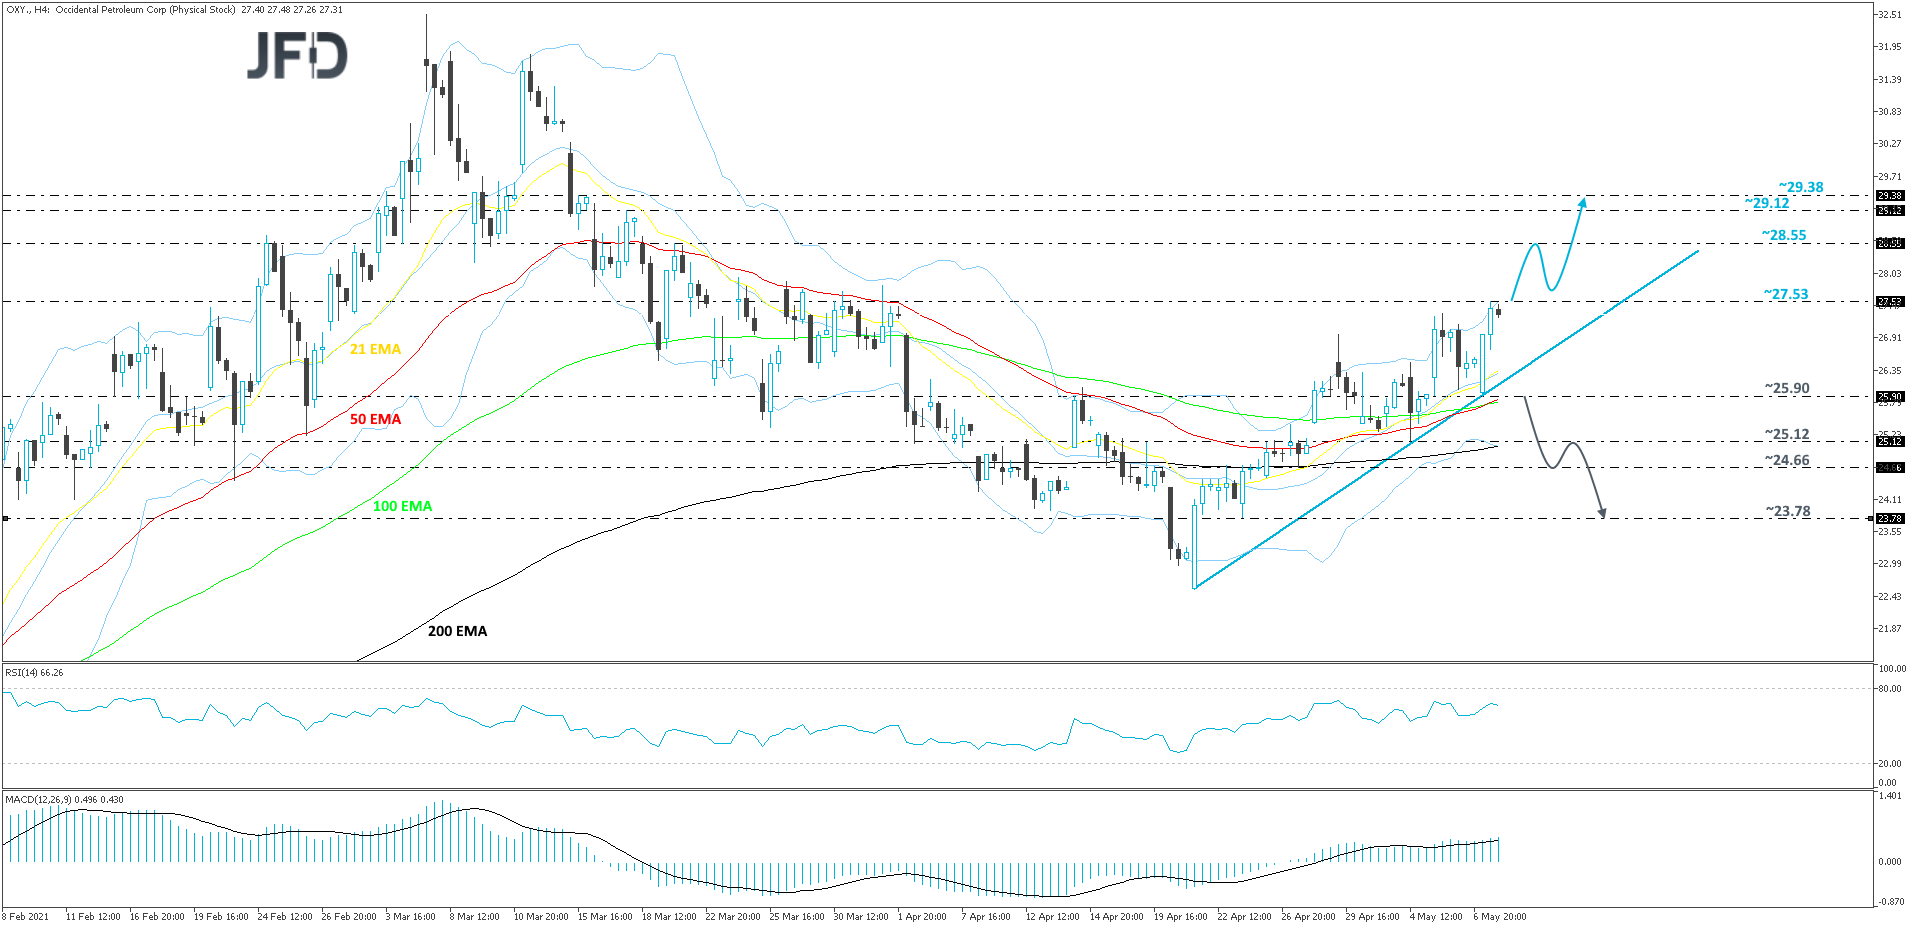The width and height of the screenshot is (1916, 928).
Task: Click the '24 Feb 12:00' date label
Action: coord(285,916)
